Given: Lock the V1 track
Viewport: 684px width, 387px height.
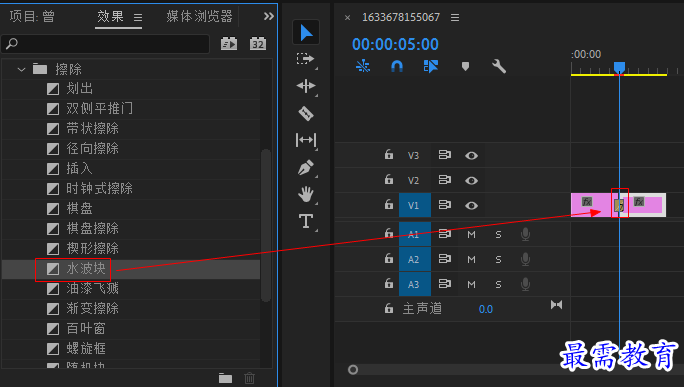Looking at the screenshot, I should [389, 204].
